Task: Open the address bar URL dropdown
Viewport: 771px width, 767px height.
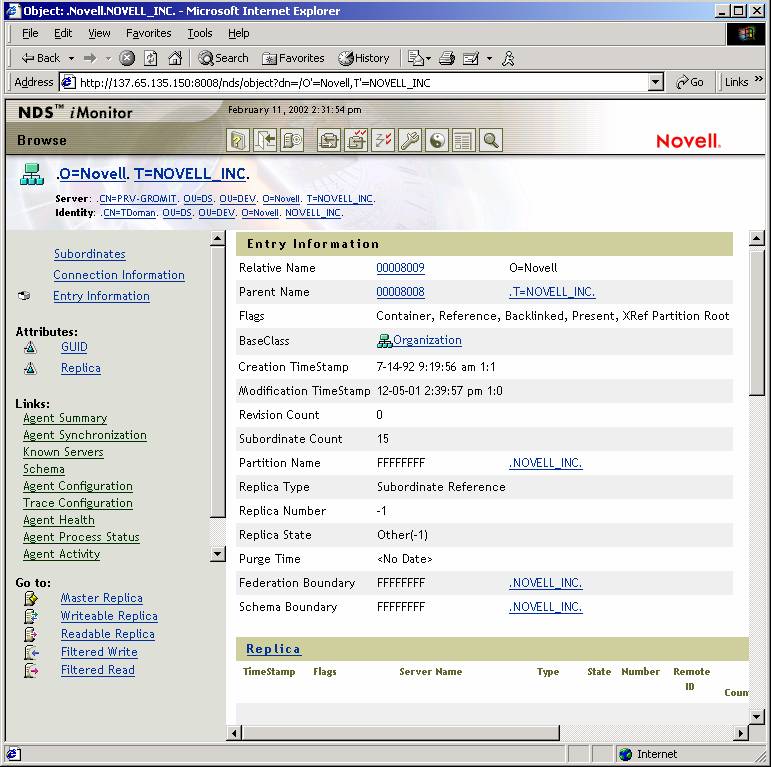Action: point(656,83)
